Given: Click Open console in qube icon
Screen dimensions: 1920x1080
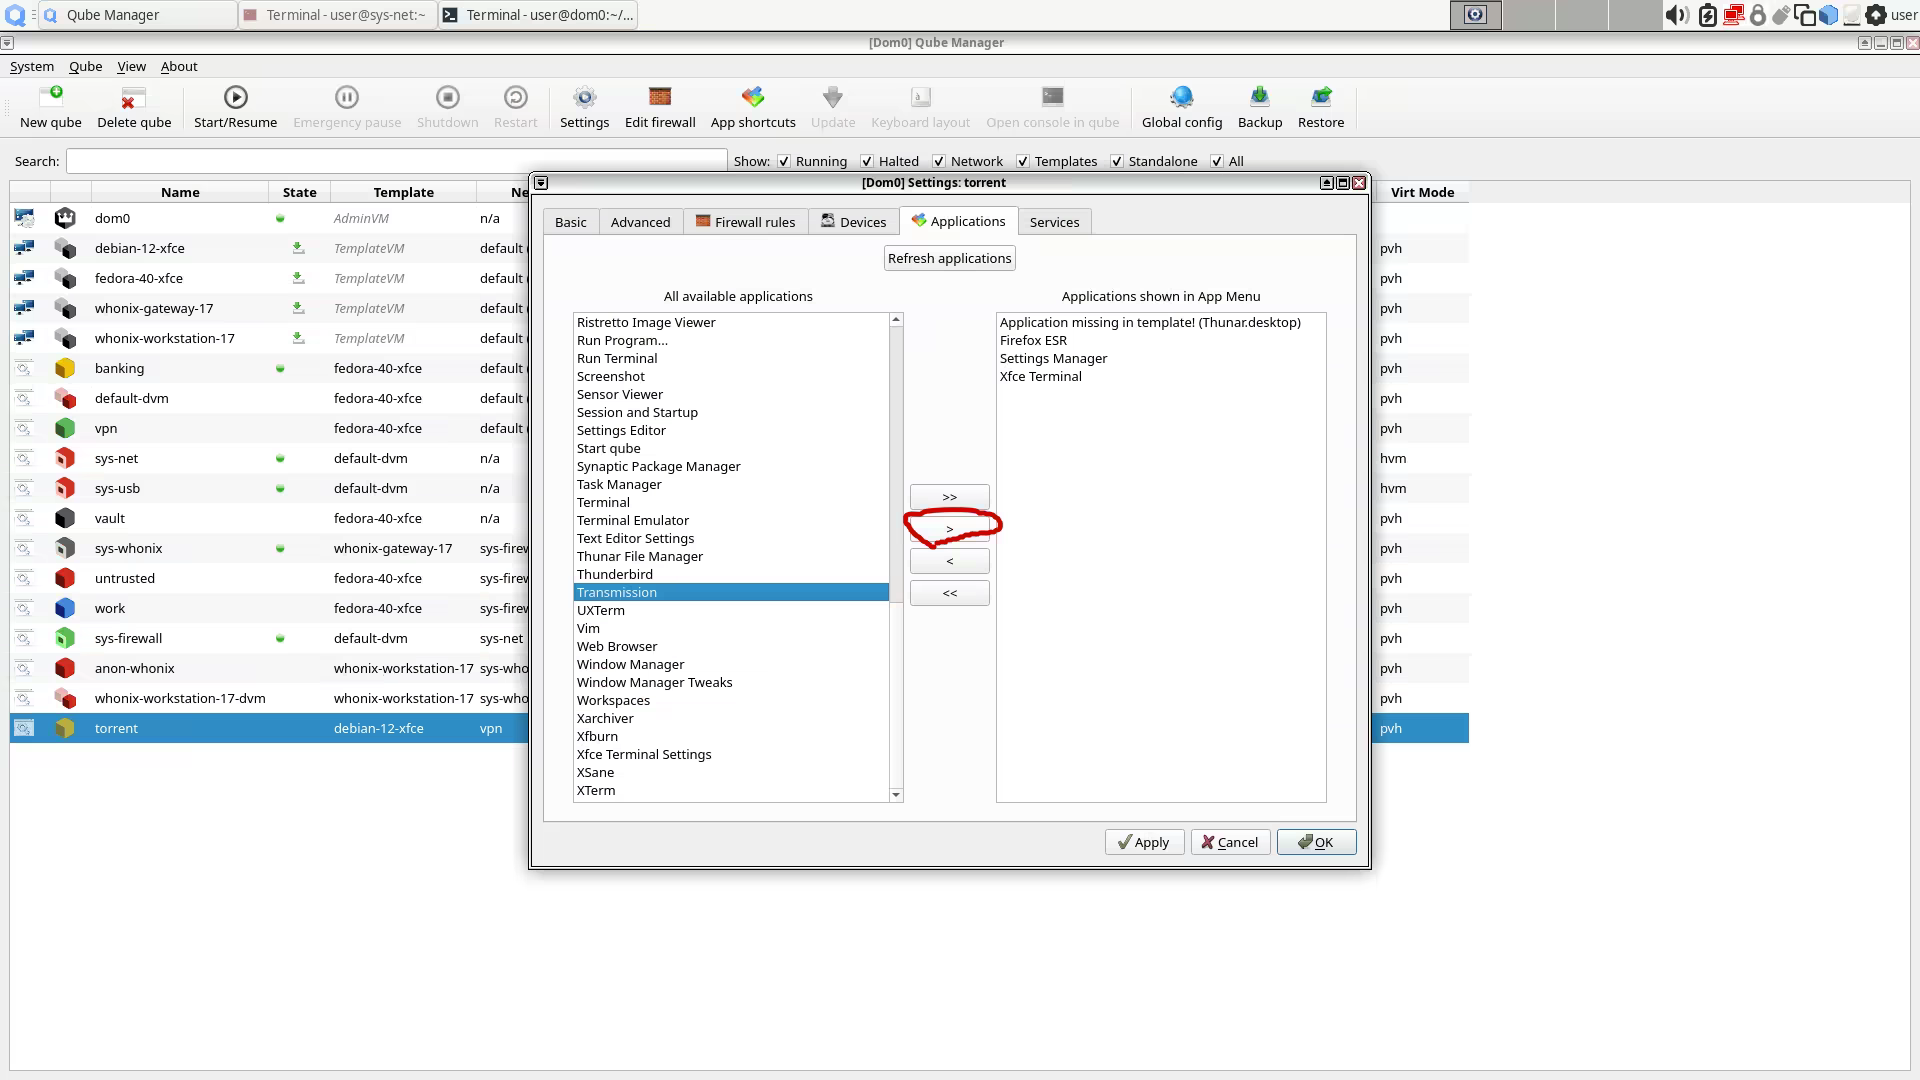Looking at the screenshot, I should (1052, 97).
